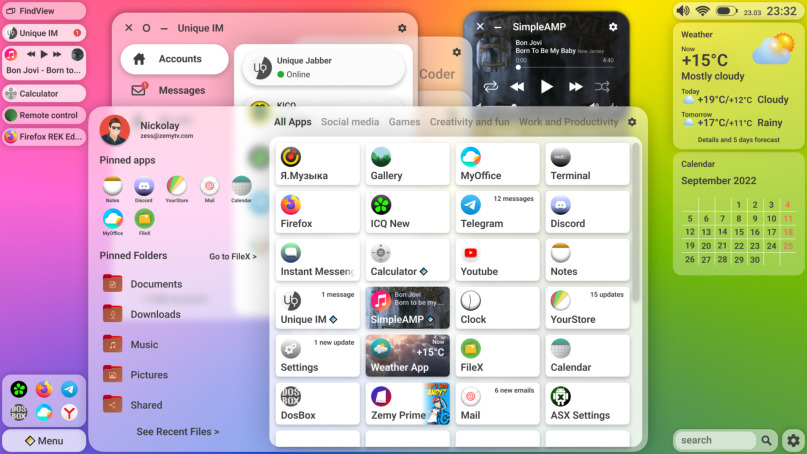Open Calendar tile in app grid
The width and height of the screenshot is (807, 454).
(587, 356)
